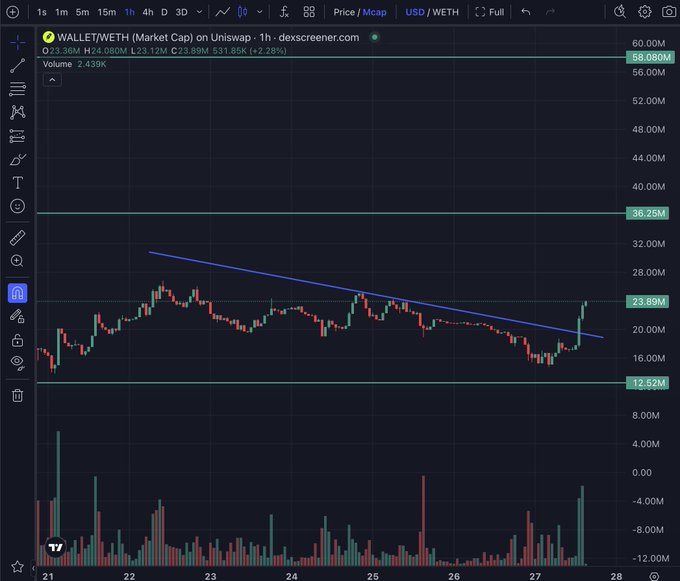Toggle stay in drawing mode

tap(17, 317)
